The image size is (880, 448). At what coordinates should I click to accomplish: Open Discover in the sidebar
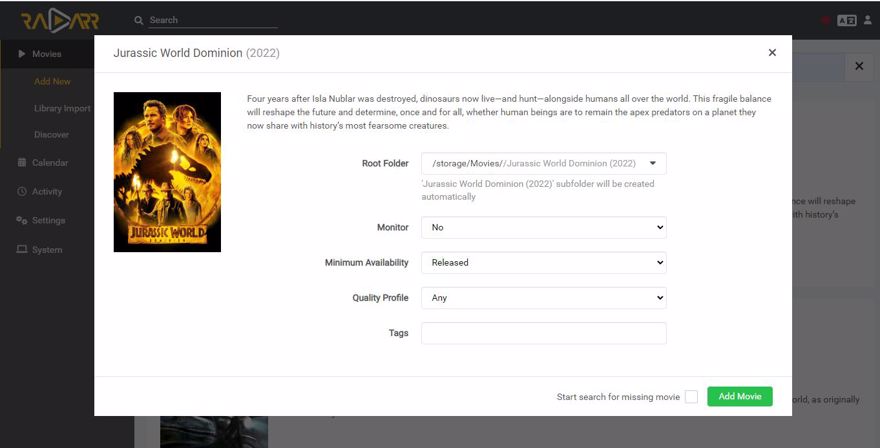pos(51,135)
